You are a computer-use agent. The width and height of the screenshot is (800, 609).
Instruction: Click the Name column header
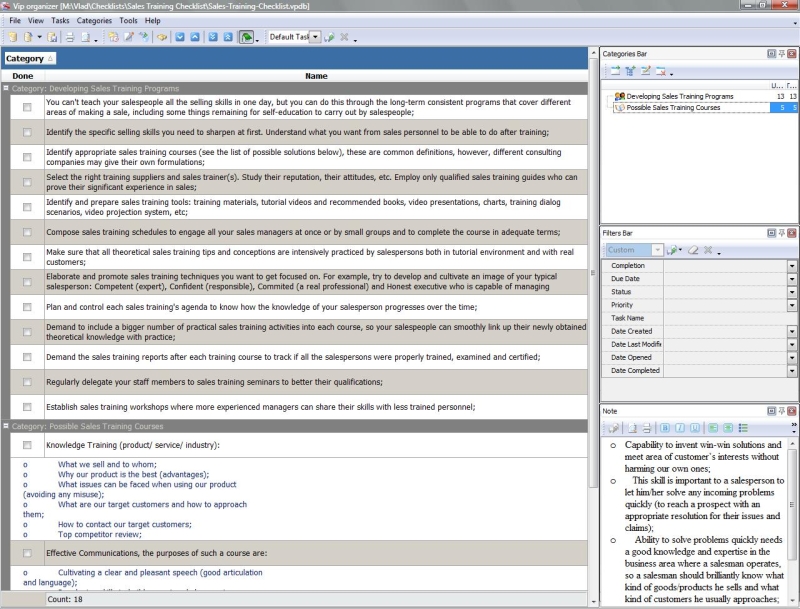[x=316, y=76]
